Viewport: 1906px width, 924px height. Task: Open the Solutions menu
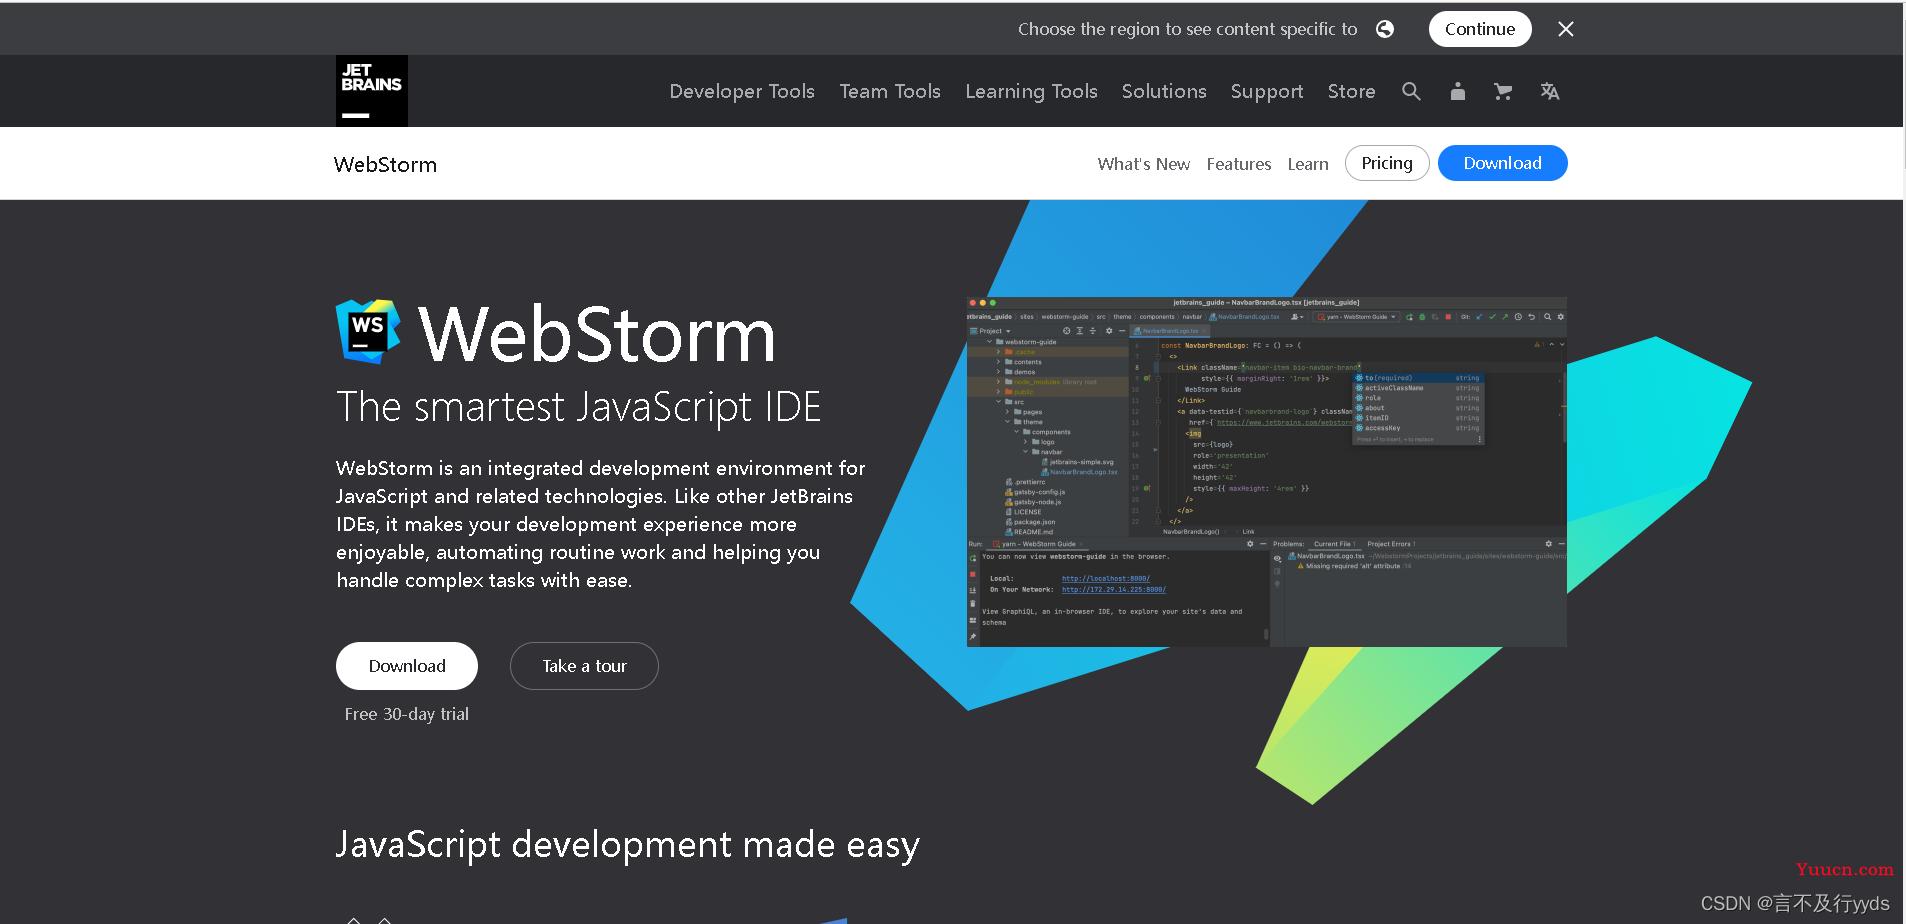pos(1164,91)
